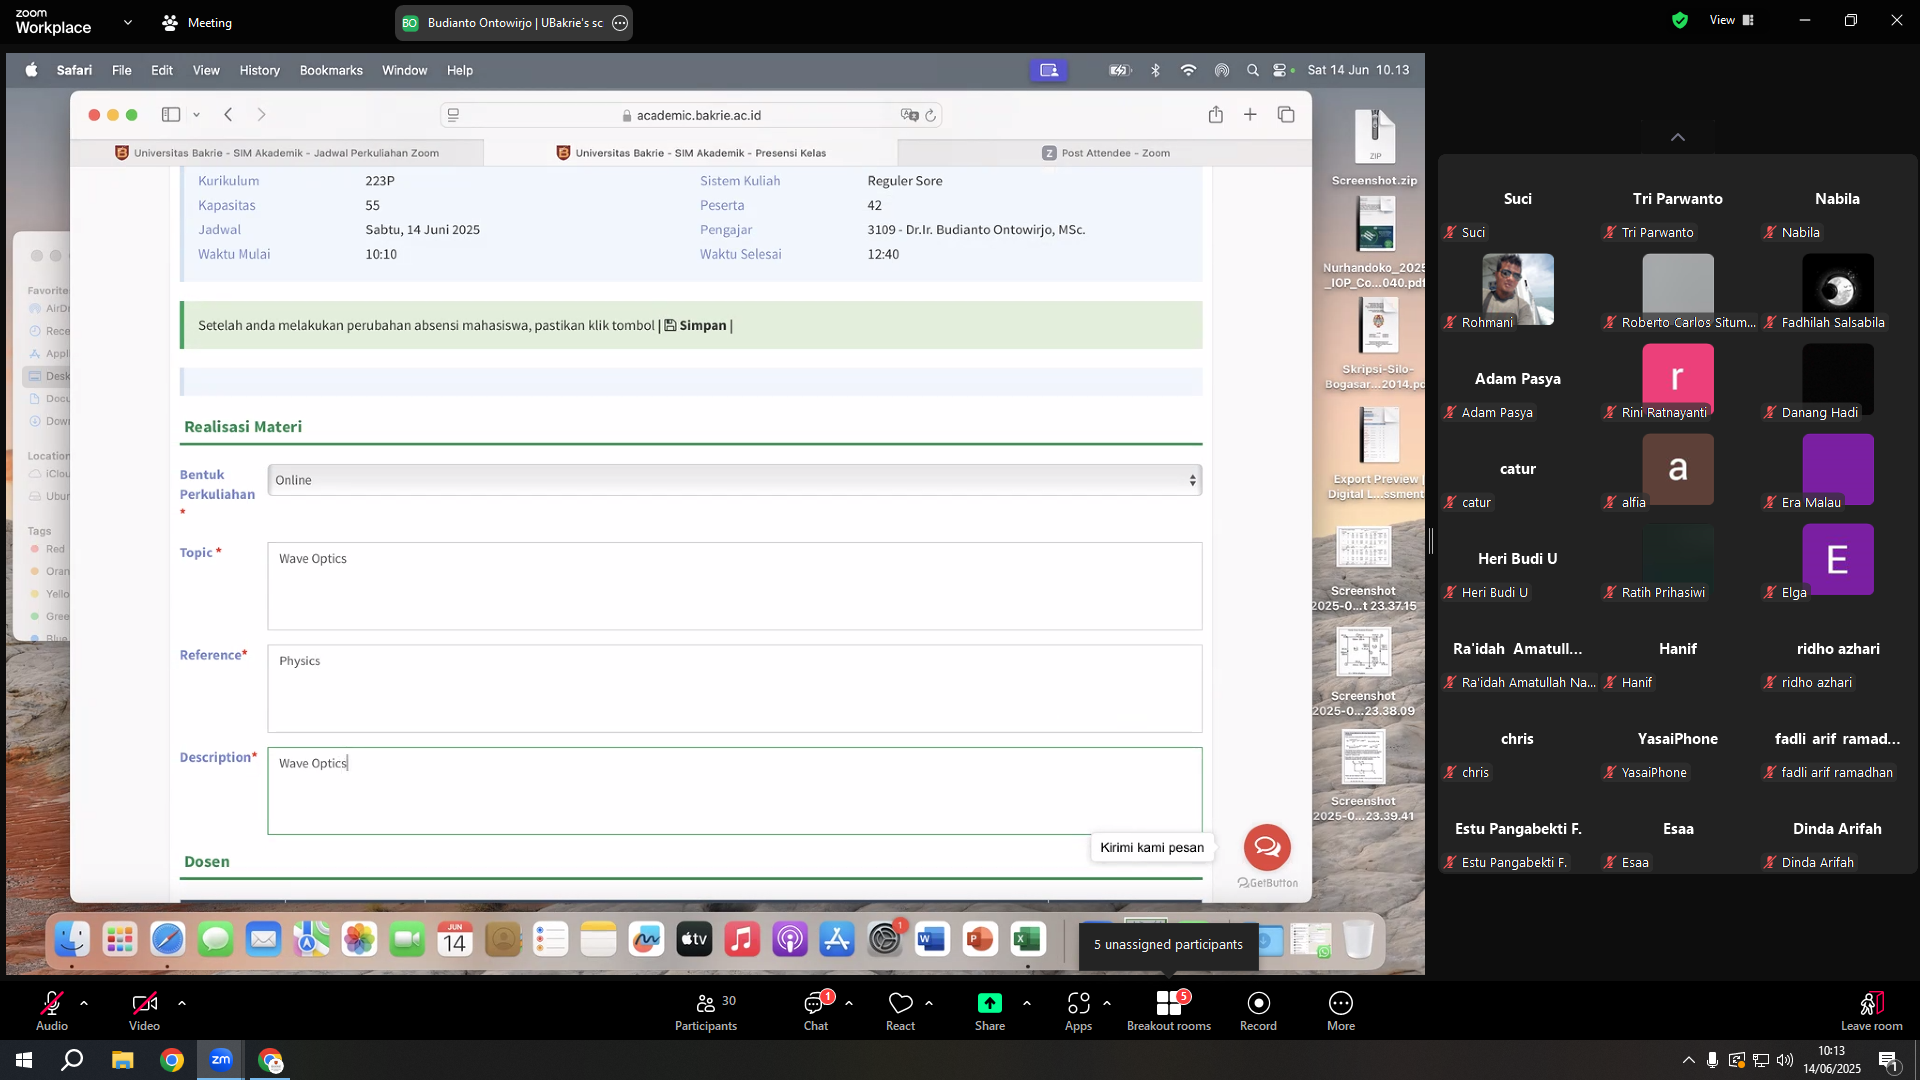The image size is (1920, 1080).
Task: Open the Safari menu in menu bar
Action: coord(74,70)
